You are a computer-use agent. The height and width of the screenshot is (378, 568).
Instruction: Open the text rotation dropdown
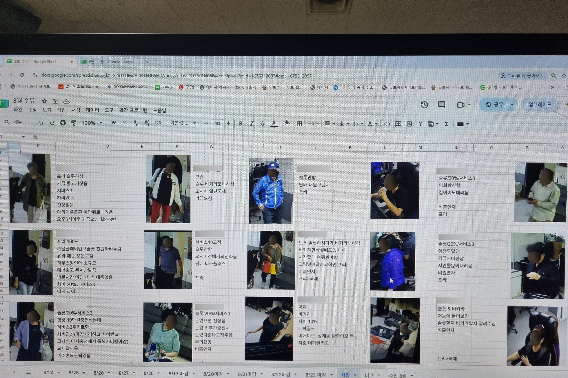pos(371,124)
